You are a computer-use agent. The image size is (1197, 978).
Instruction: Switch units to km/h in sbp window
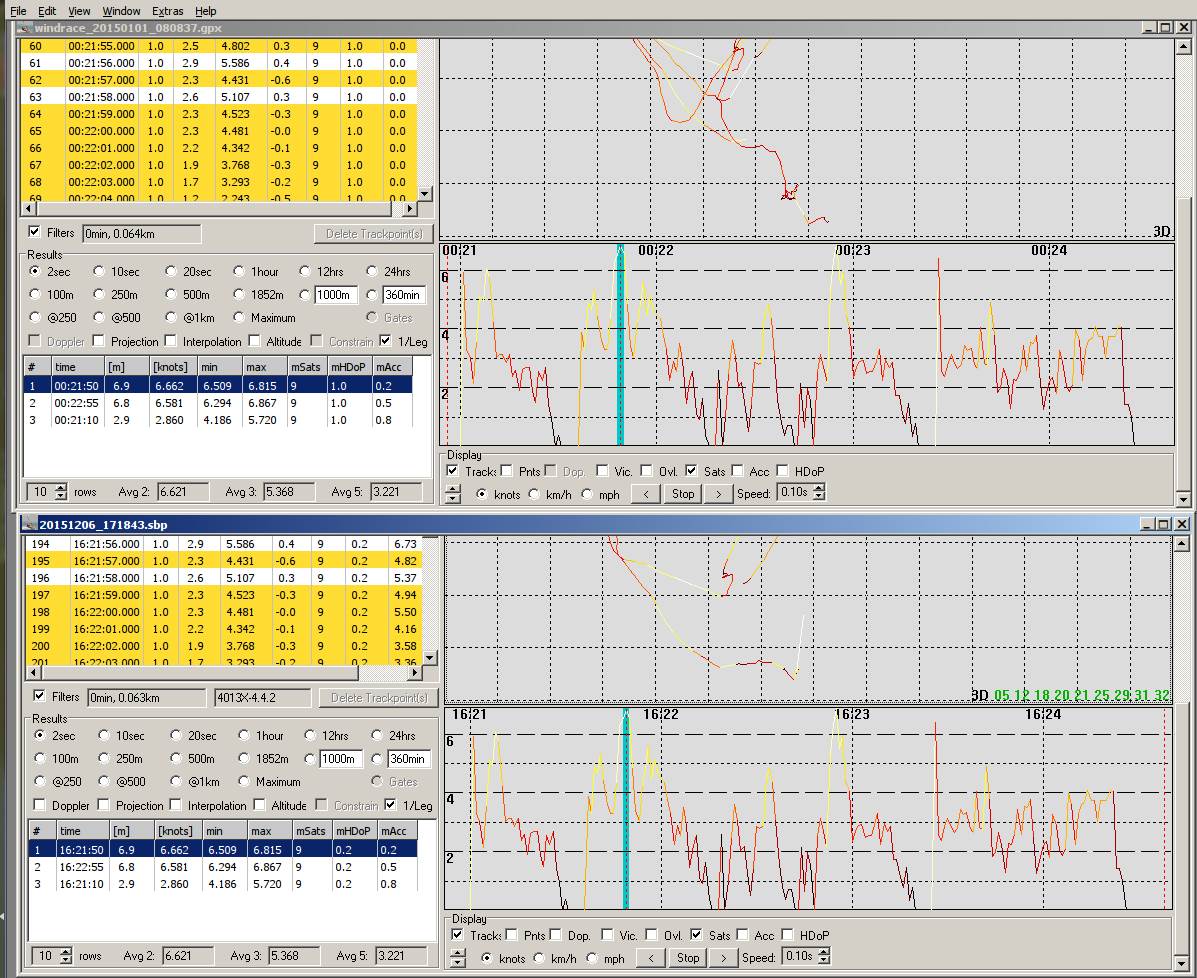[540, 958]
